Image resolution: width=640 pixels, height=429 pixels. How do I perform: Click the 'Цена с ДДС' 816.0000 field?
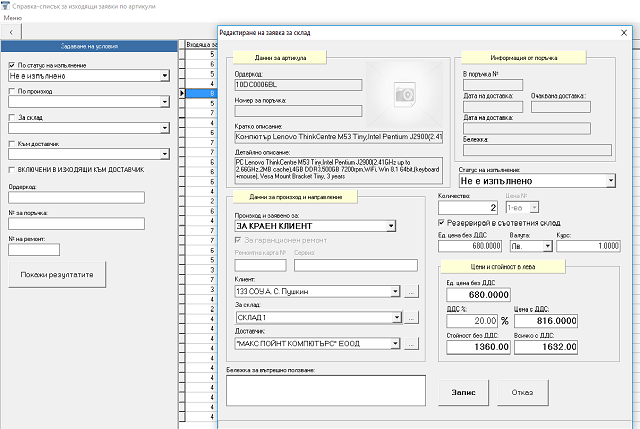(x=546, y=321)
